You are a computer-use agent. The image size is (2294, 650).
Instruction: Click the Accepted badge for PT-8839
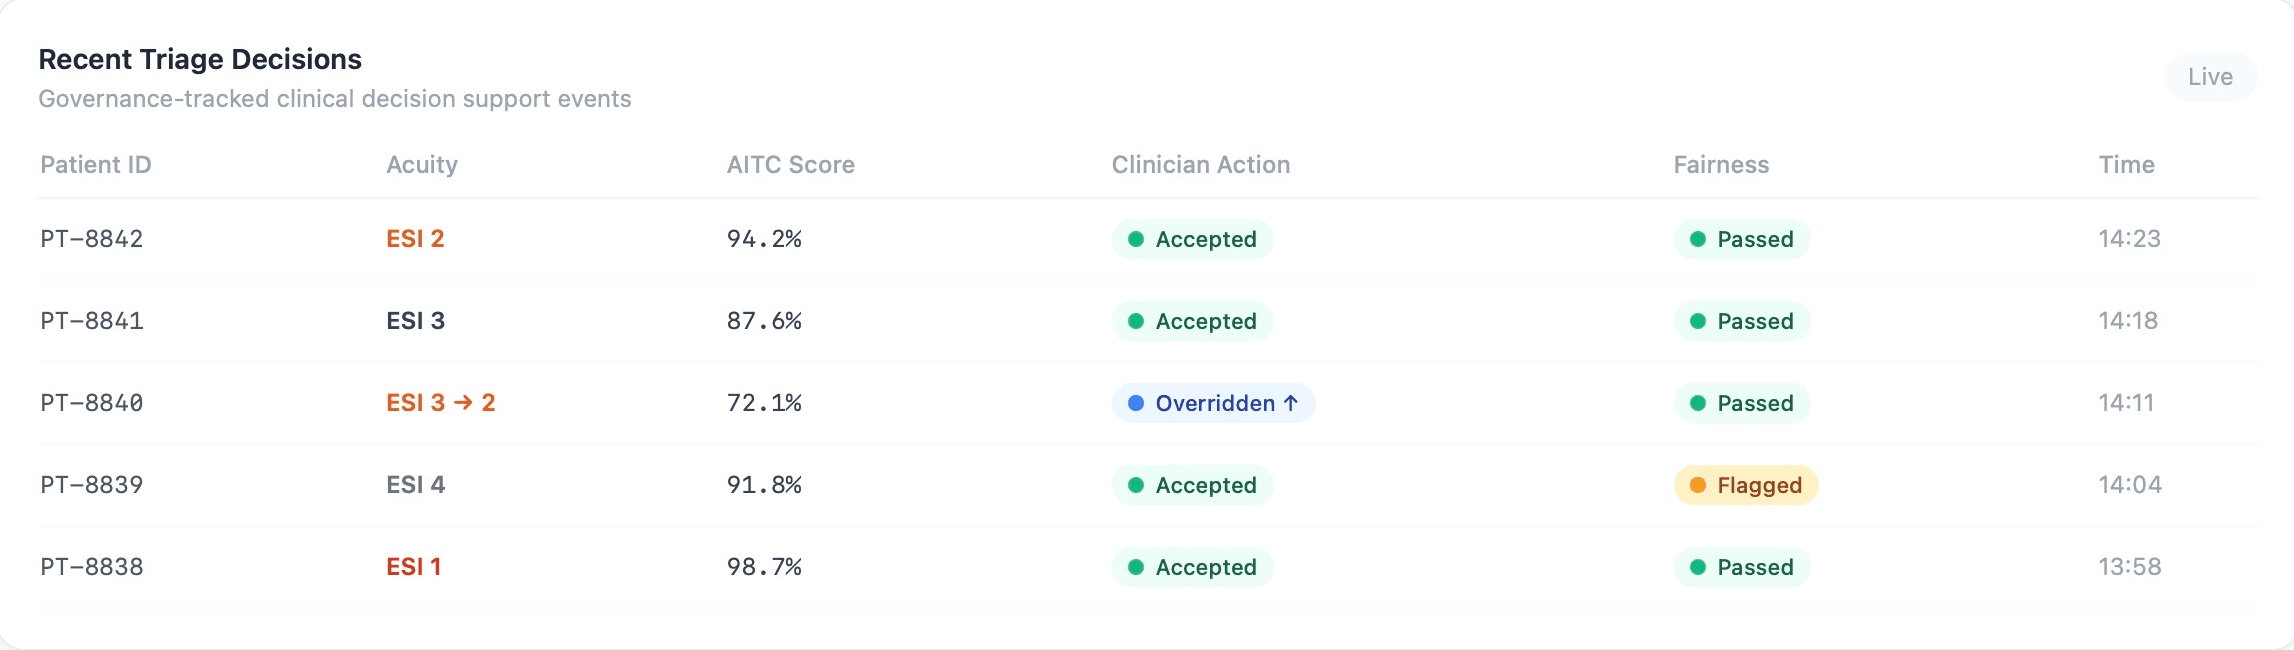pos(1192,485)
